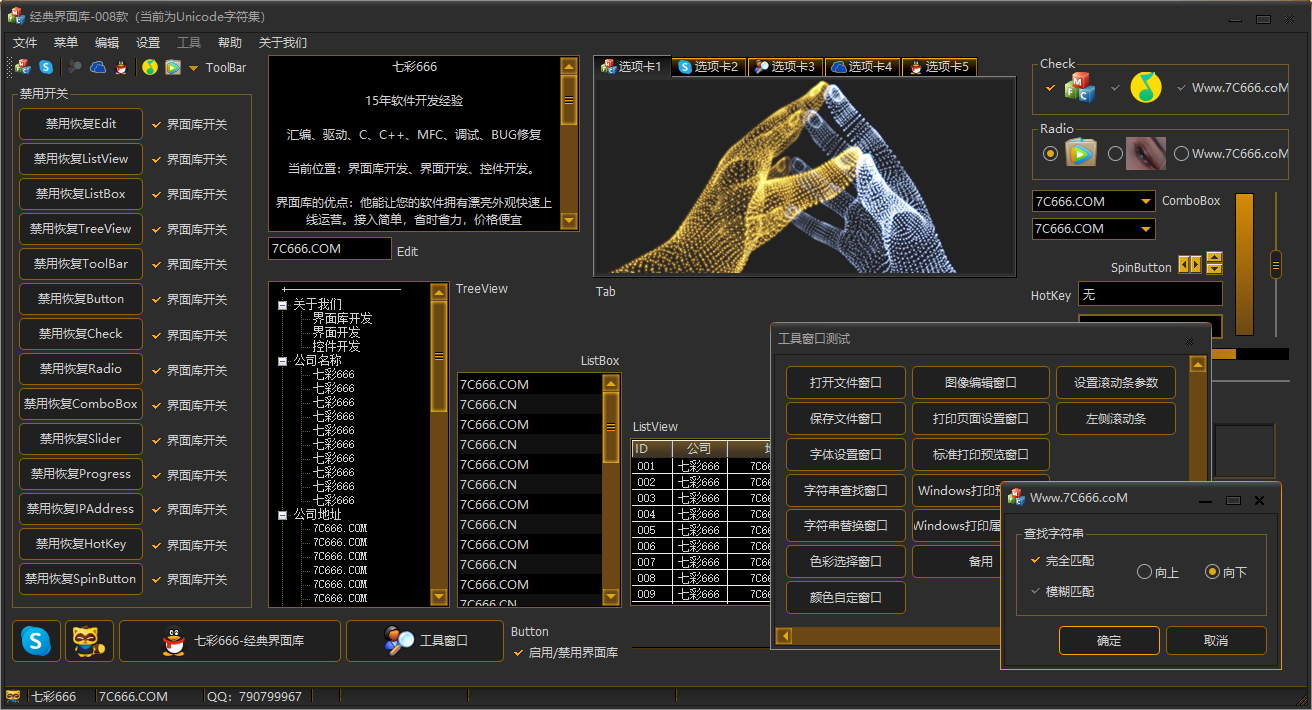The height and width of the screenshot is (710, 1312).
Task: Collapse the 关于我们 tree node
Action: coord(283,305)
